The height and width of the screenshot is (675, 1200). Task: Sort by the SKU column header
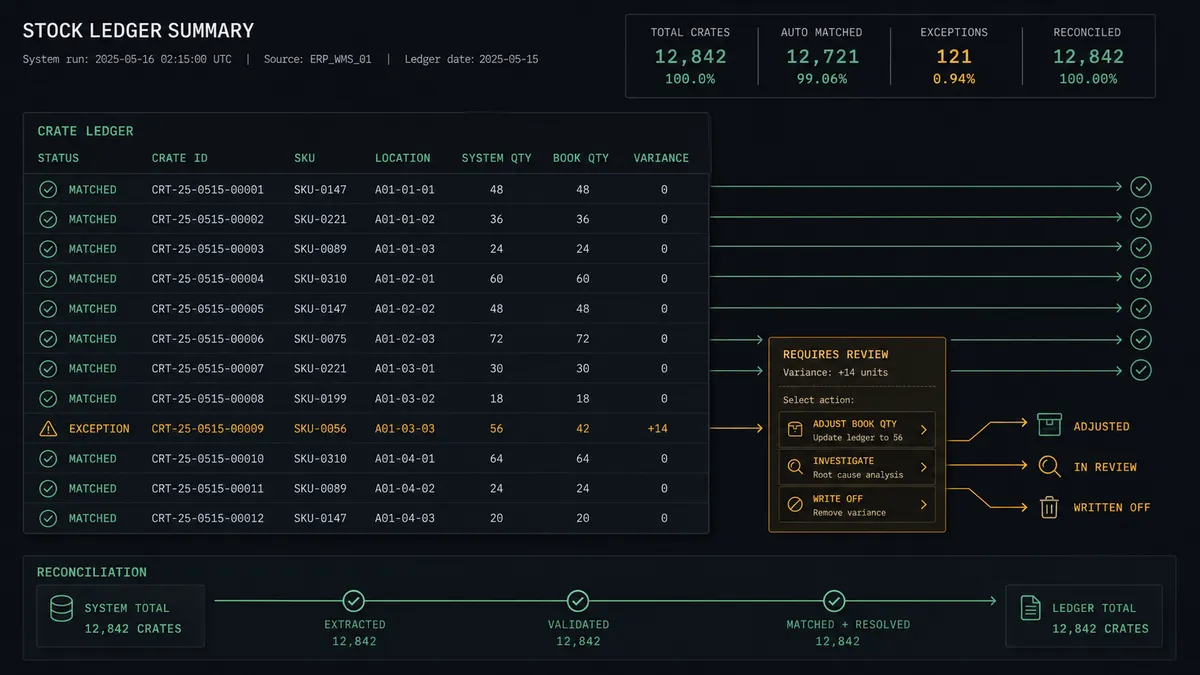tap(304, 158)
